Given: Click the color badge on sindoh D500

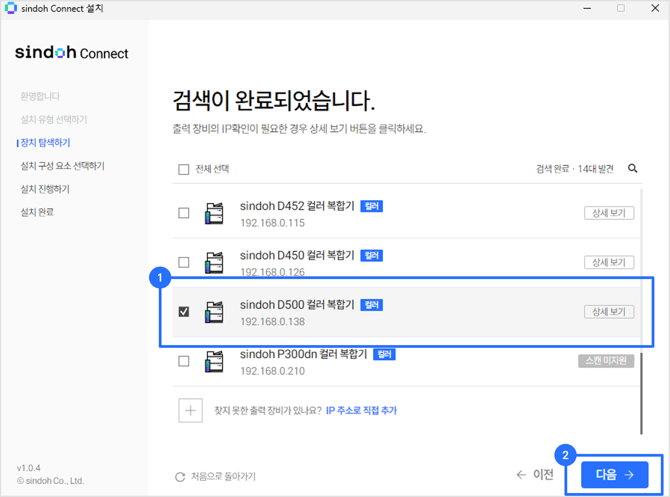Looking at the screenshot, I should pyautogui.click(x=372, y=305).
